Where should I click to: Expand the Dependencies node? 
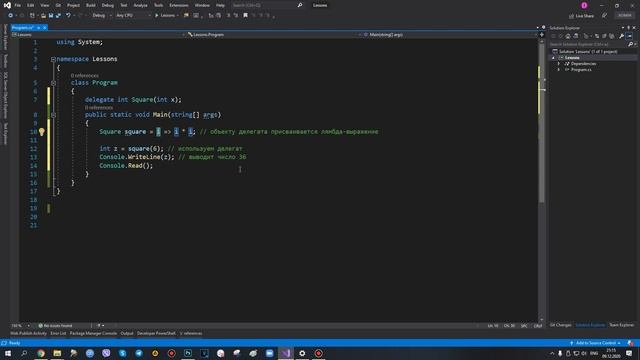tap(559, 64)
